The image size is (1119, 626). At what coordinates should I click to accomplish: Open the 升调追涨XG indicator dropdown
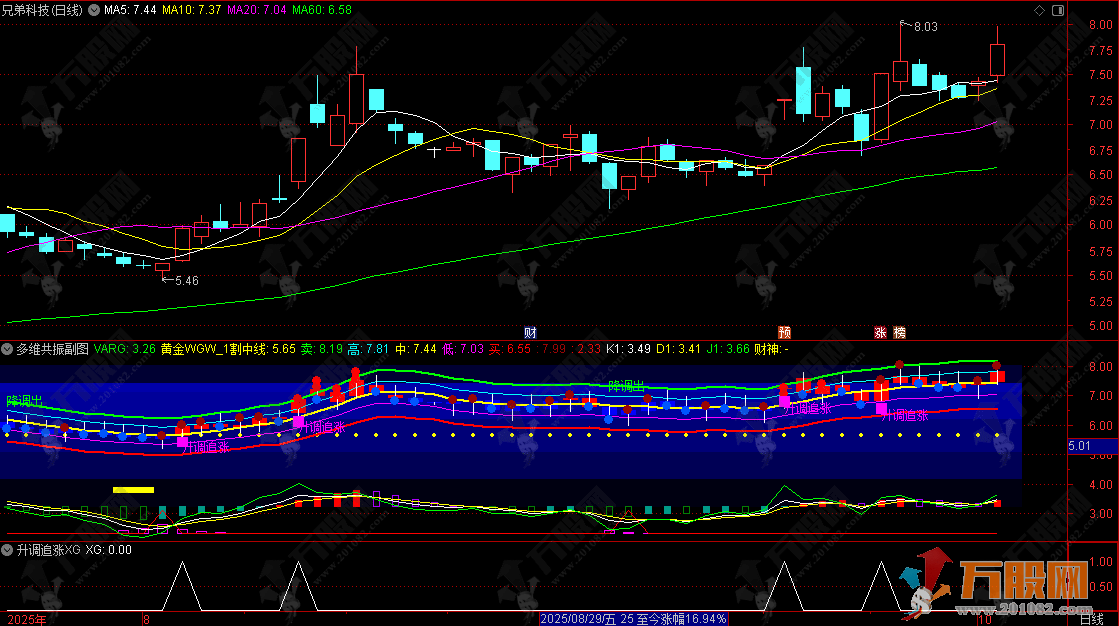(x=7, y=549)
